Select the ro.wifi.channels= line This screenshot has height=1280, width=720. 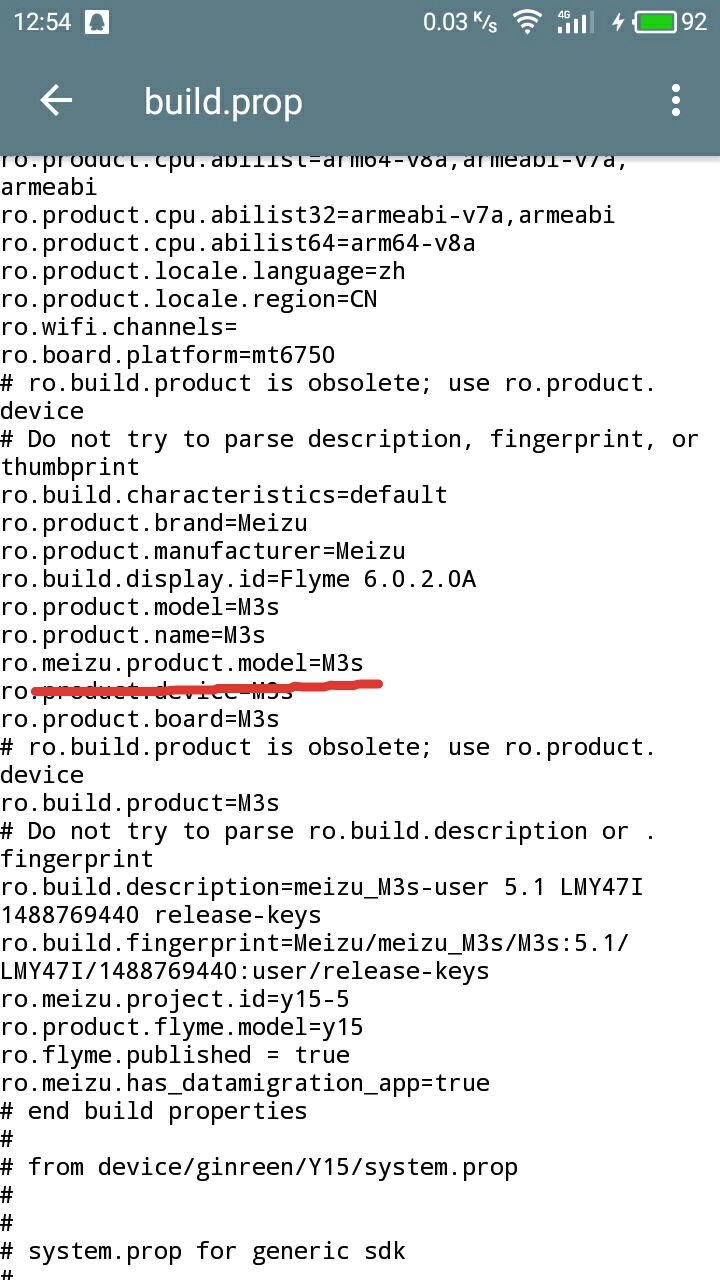pyautogui.click(x=119, y=327)
